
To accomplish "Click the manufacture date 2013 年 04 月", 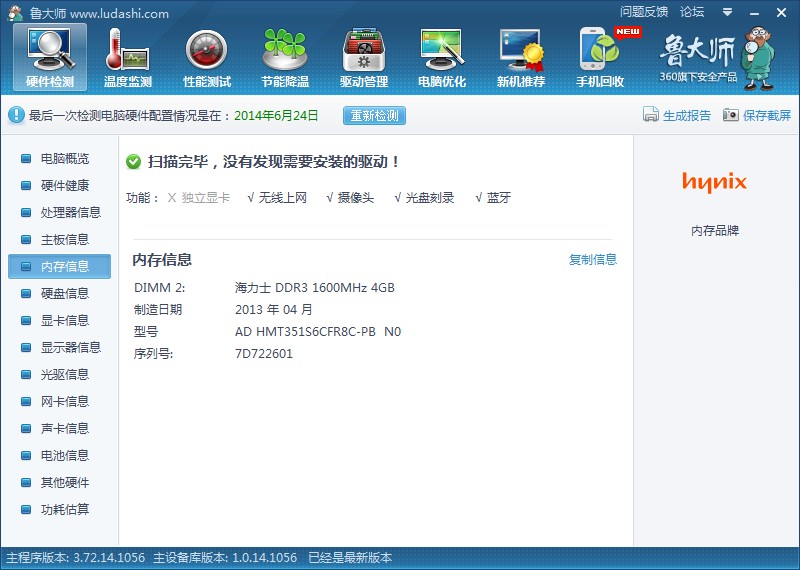I will coord(273,310).
